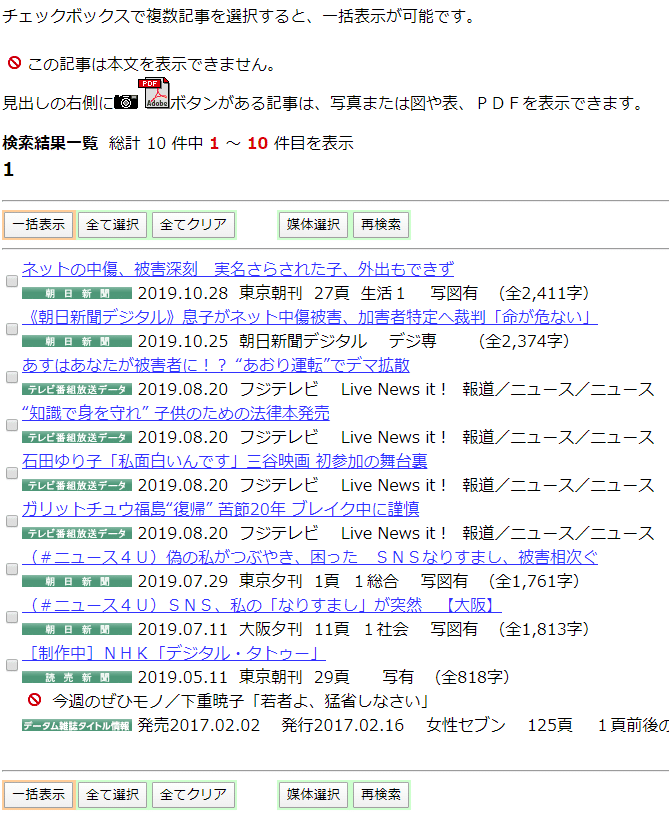Click the 読売新聞 badge under the NHK article
This screenshot has width=669, height=815.
pyautogui.click(x=77, y=677)
